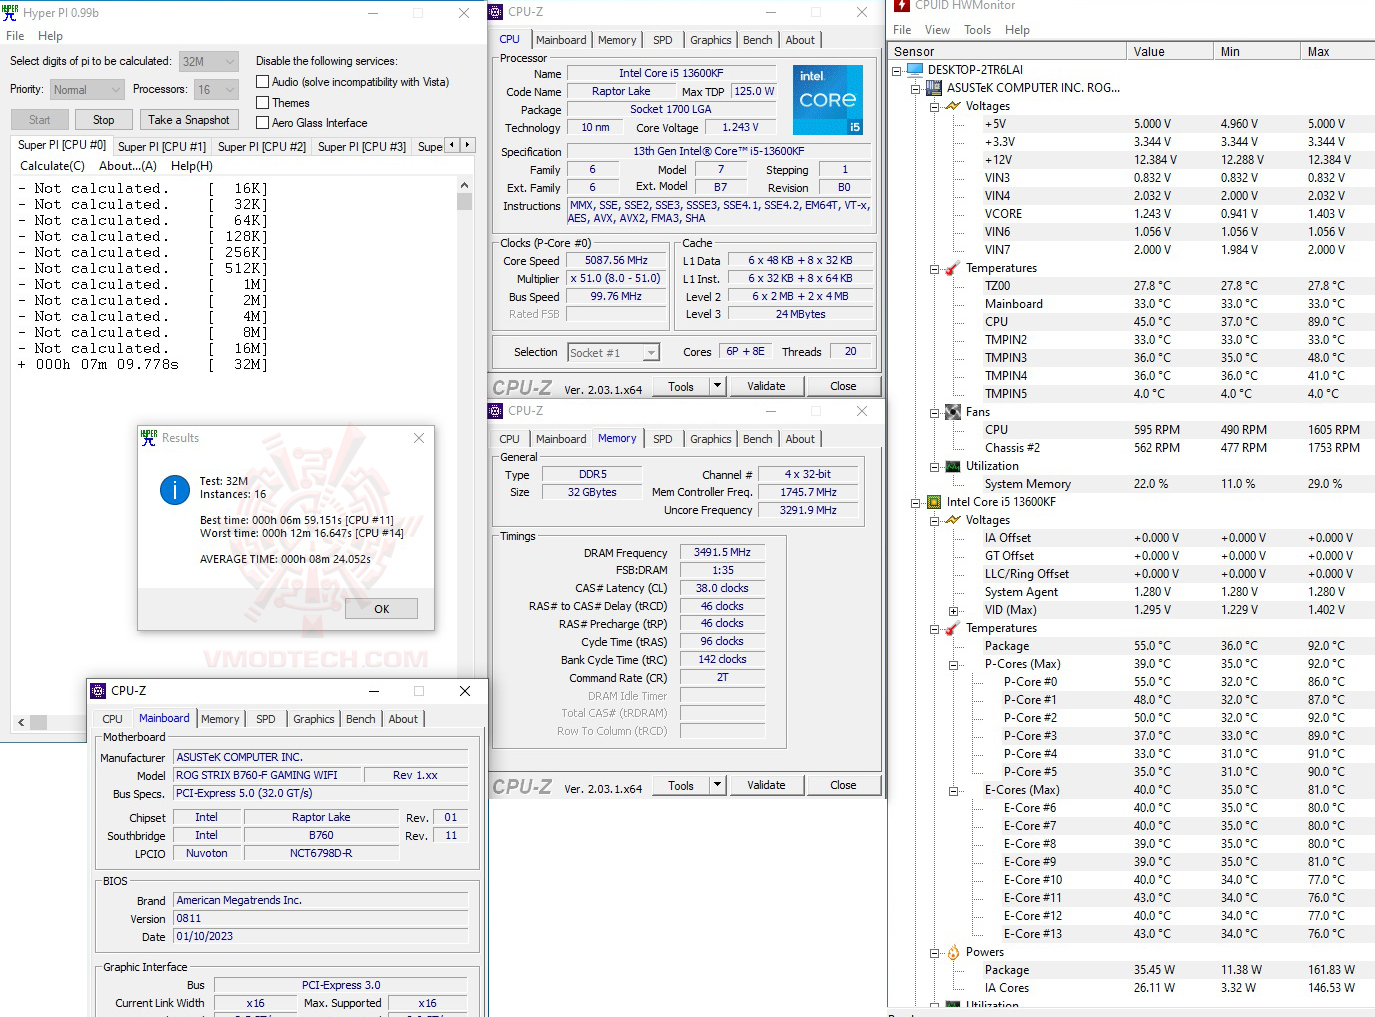Viewport: 1375px width, 1017px height.
Task: Click the thermometer icon of Intel Core Temperatures
Action: point(953,628)
